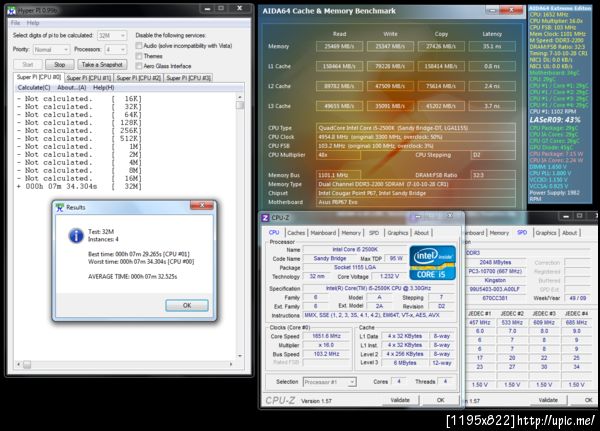Select the About tab in rear CPU-Z window
The width and height of the screenshot is (600, 431).
(x=569, y=233)
